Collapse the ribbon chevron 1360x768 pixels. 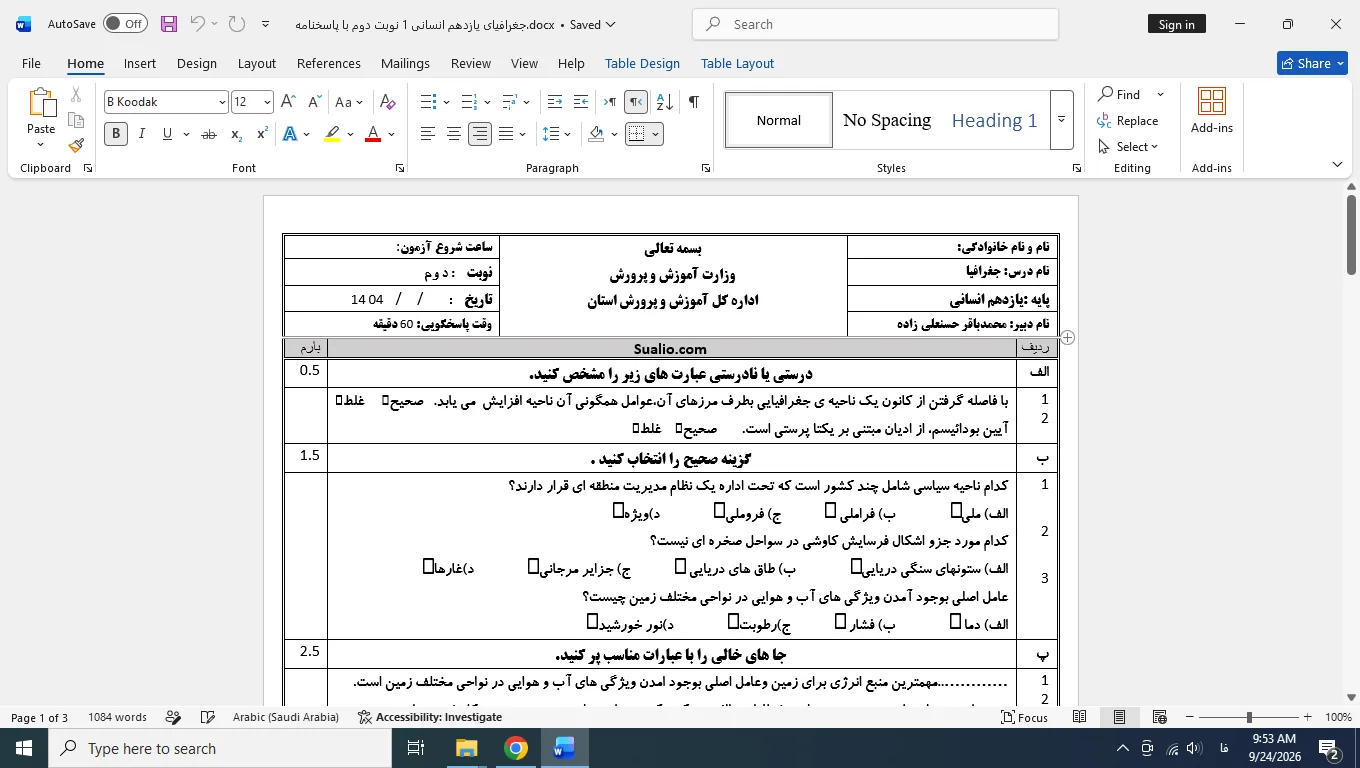[1338, 164]
